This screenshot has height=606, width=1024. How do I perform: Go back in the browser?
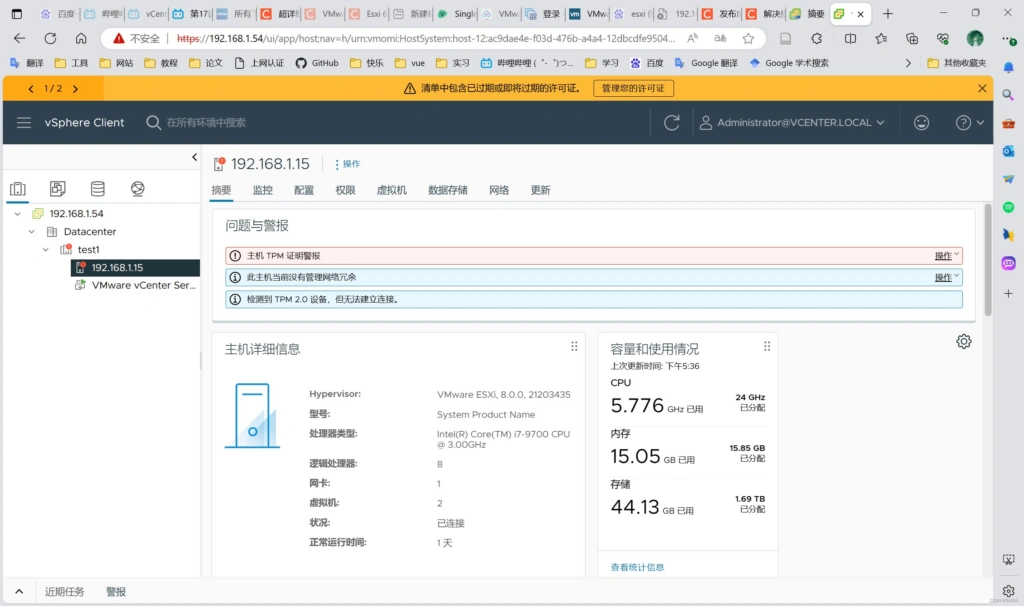[20, 39]
